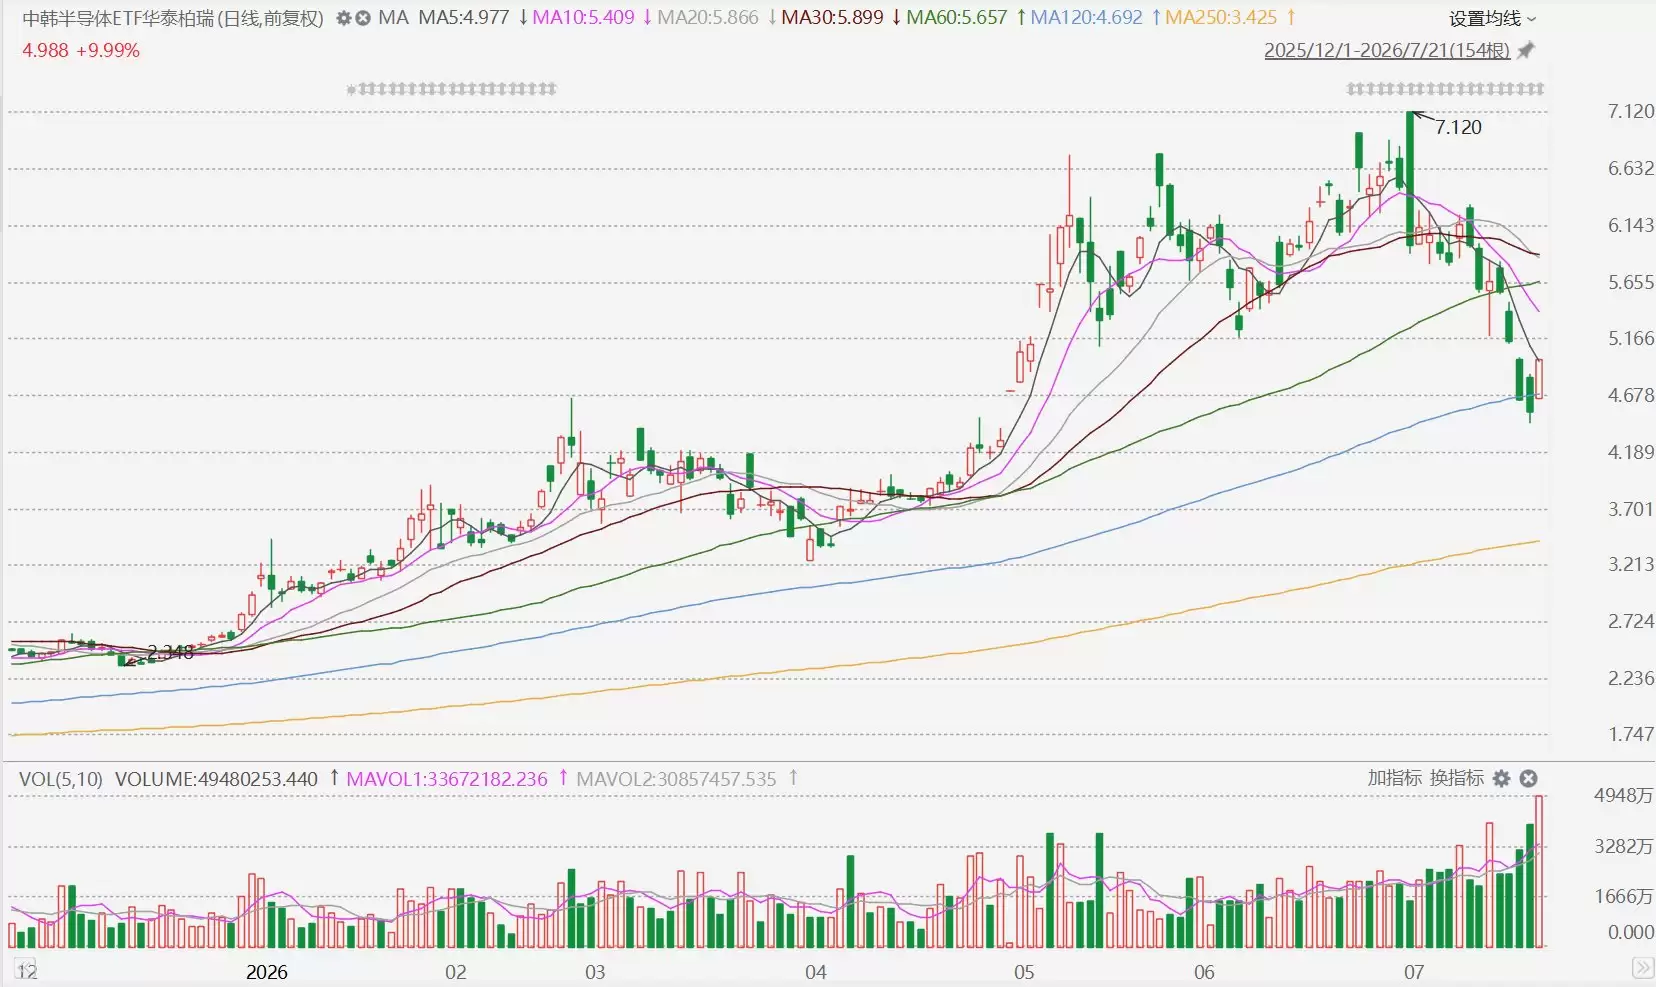Open VOL indicator settings gear icon
Image resolution: width=1656 pixels, height=987 pixels.
click(1501, 778)
